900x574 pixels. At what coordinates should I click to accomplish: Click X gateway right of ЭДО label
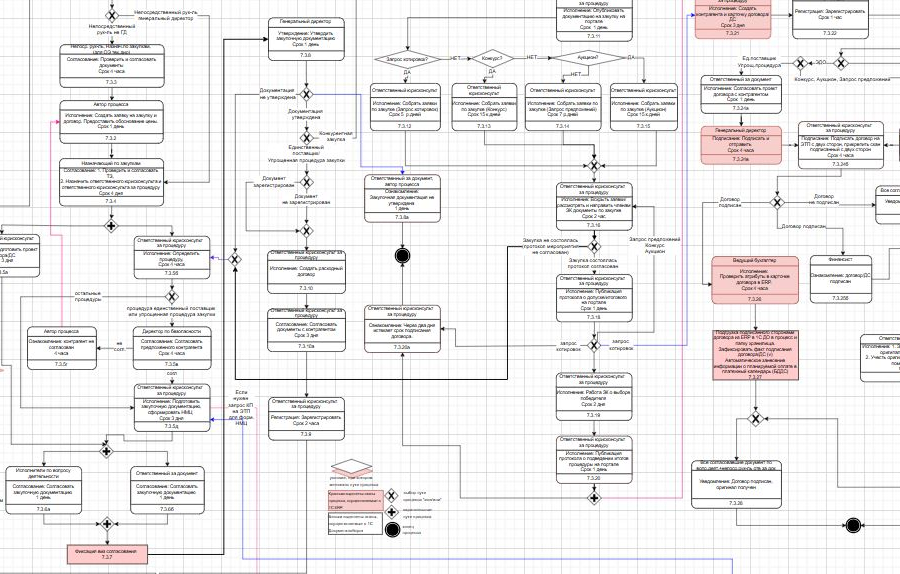pyautogui.click(x=841, y=63)
